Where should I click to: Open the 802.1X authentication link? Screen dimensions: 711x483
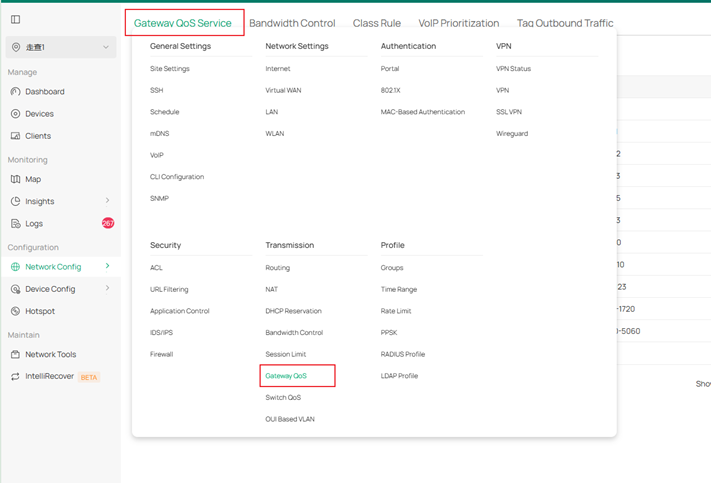[x=390, y=90]
